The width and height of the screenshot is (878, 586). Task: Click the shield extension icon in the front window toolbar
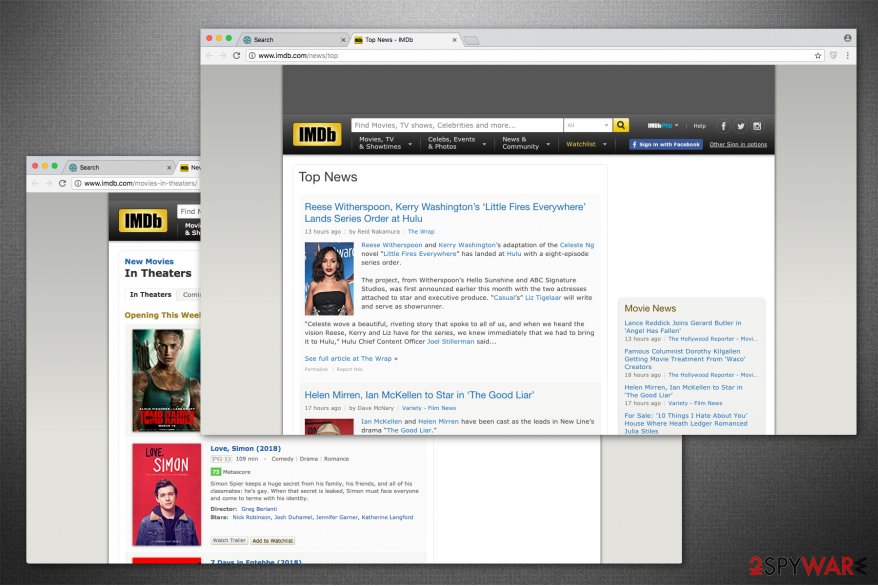pyautogui.click(x=833, y=55)
